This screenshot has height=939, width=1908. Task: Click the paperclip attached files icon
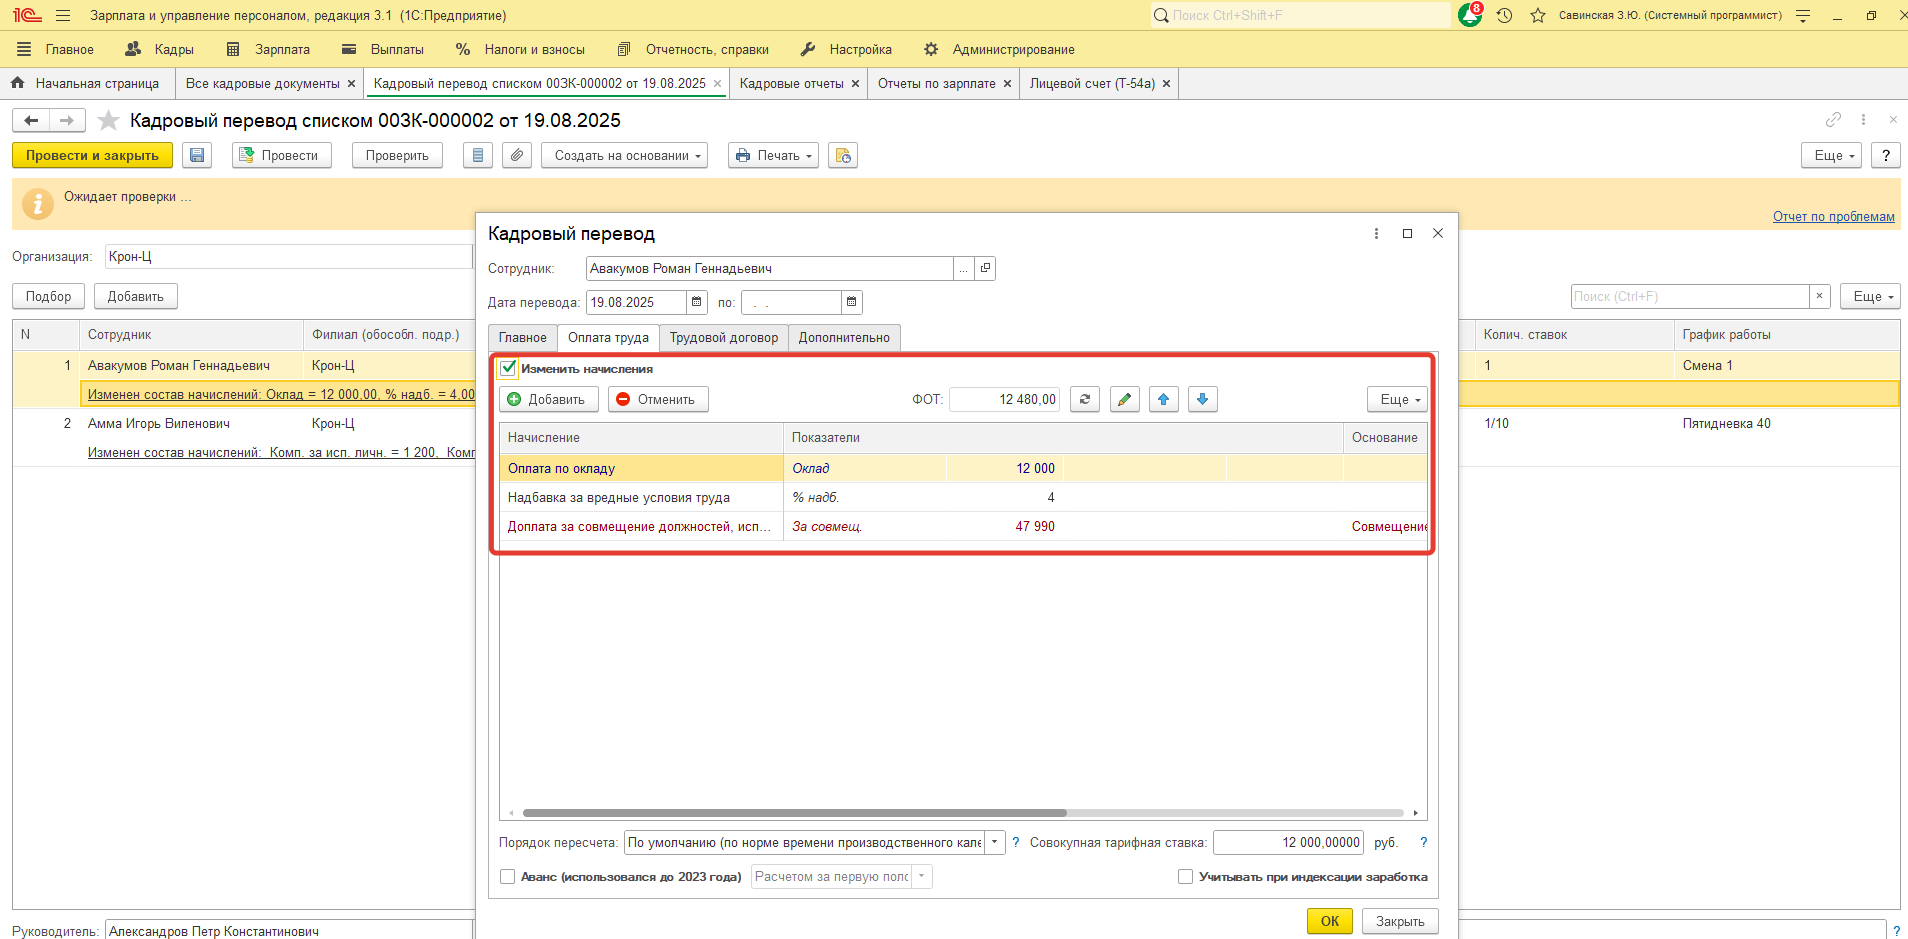click(516, 155)
